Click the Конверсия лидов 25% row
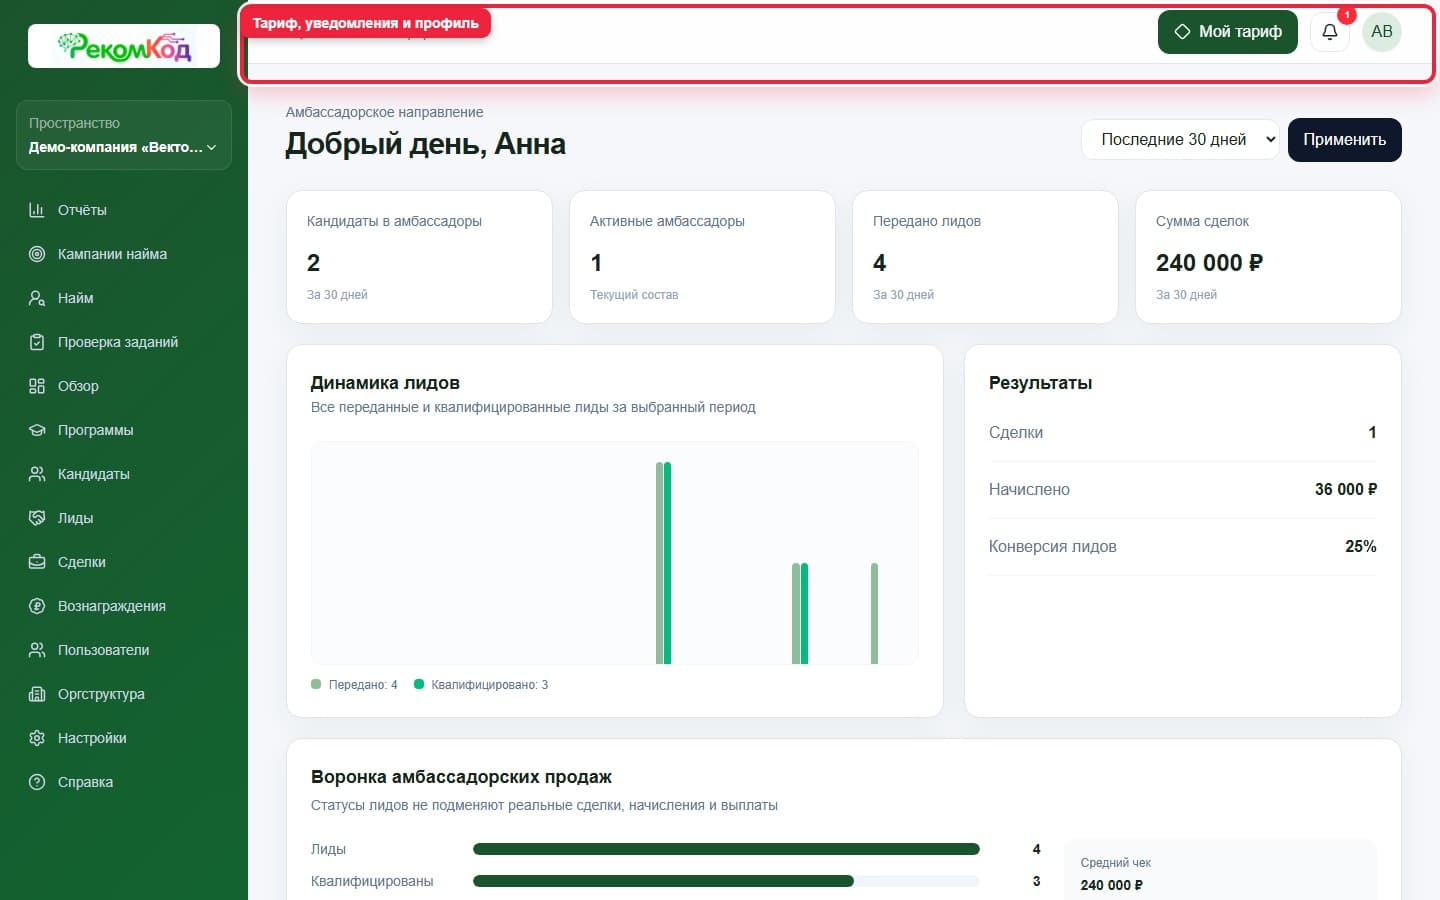 pos(1182,546)
